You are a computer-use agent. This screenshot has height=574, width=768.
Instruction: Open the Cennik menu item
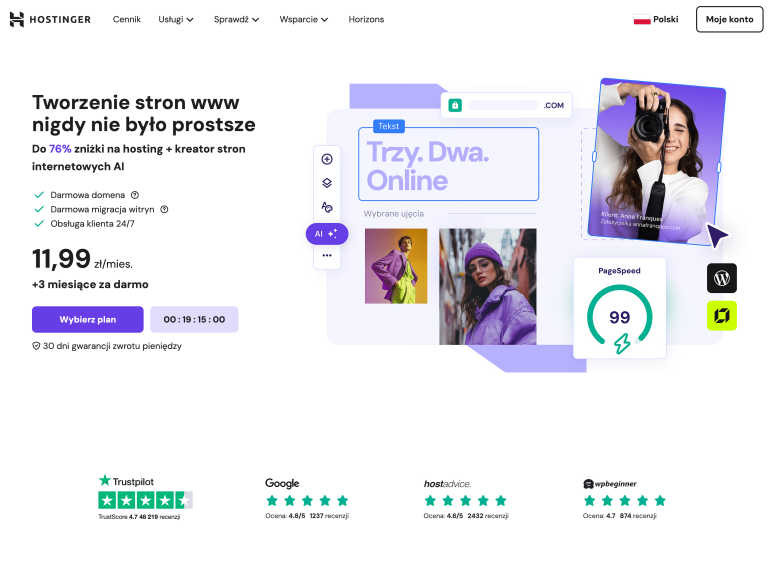click(127, 20)
